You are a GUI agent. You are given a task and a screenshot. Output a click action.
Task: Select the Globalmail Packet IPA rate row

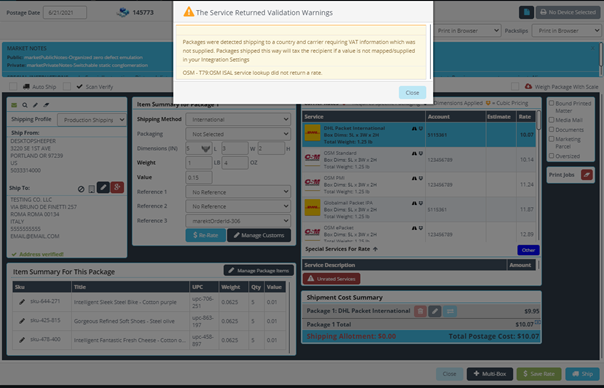click(x=419, y=209)
